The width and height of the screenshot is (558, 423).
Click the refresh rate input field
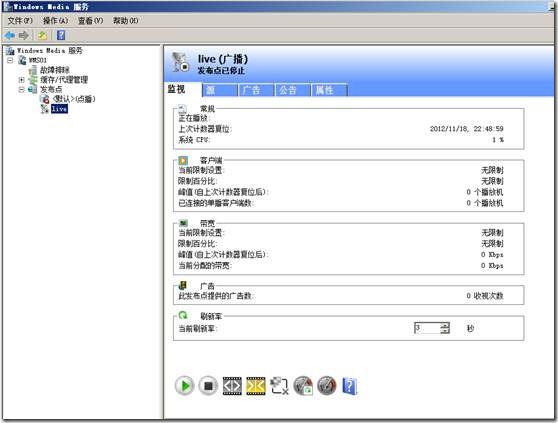pyautogui.click(x=427, y=328)
